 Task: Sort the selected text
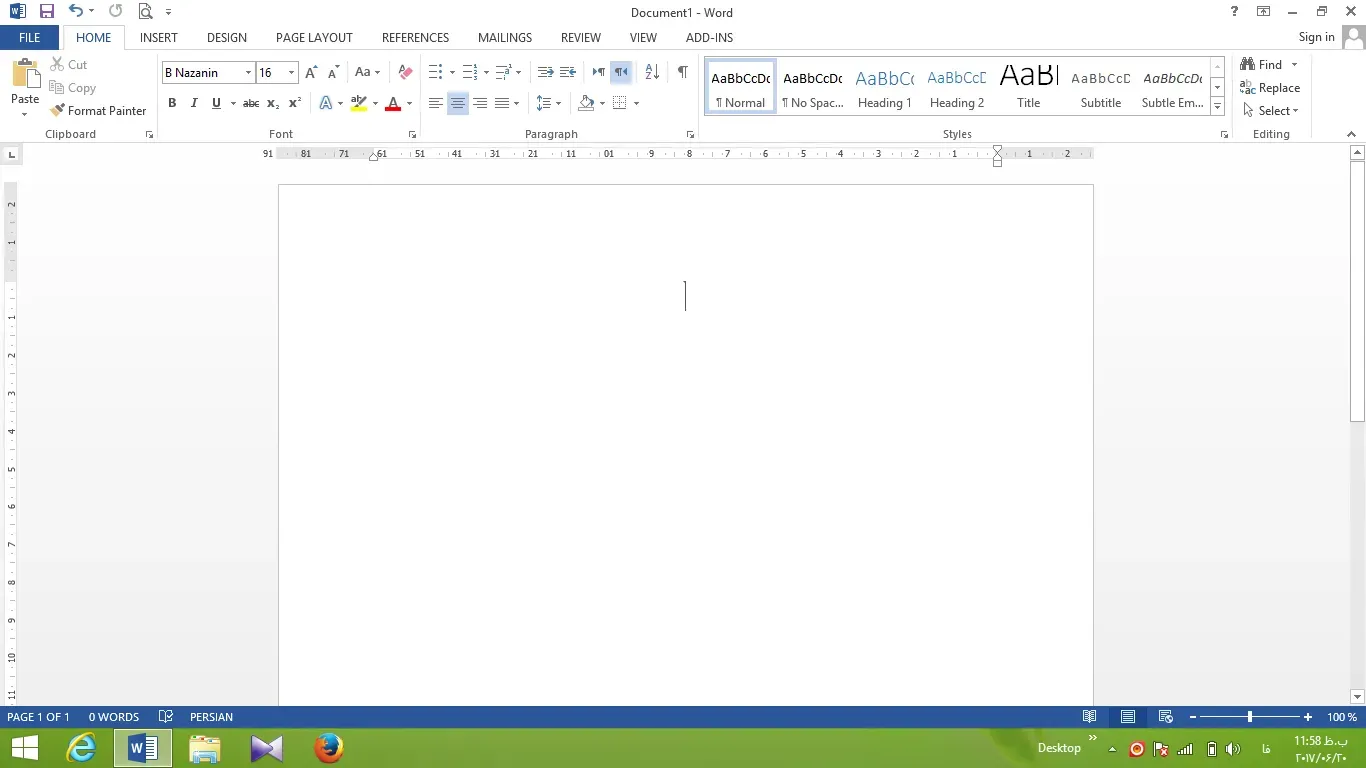tap(652, 72)
